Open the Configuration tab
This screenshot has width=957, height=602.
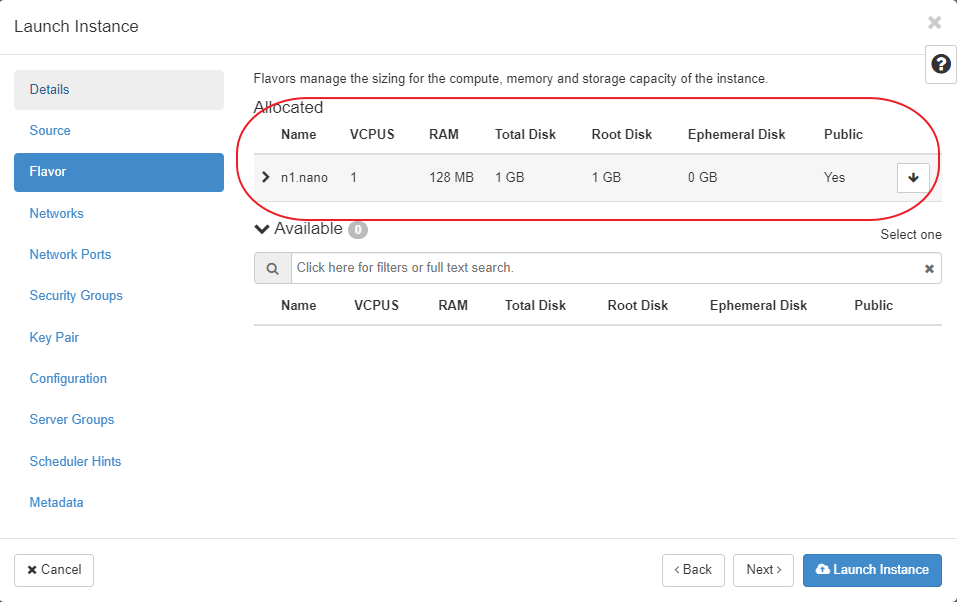pos(68,379)
